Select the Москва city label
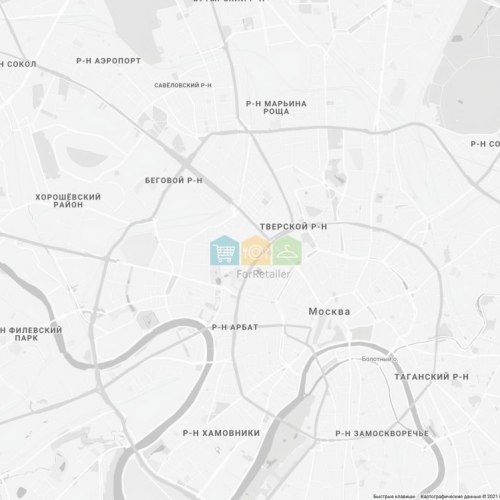This screenshot has height=500, width=500. (x=329, y=312)
